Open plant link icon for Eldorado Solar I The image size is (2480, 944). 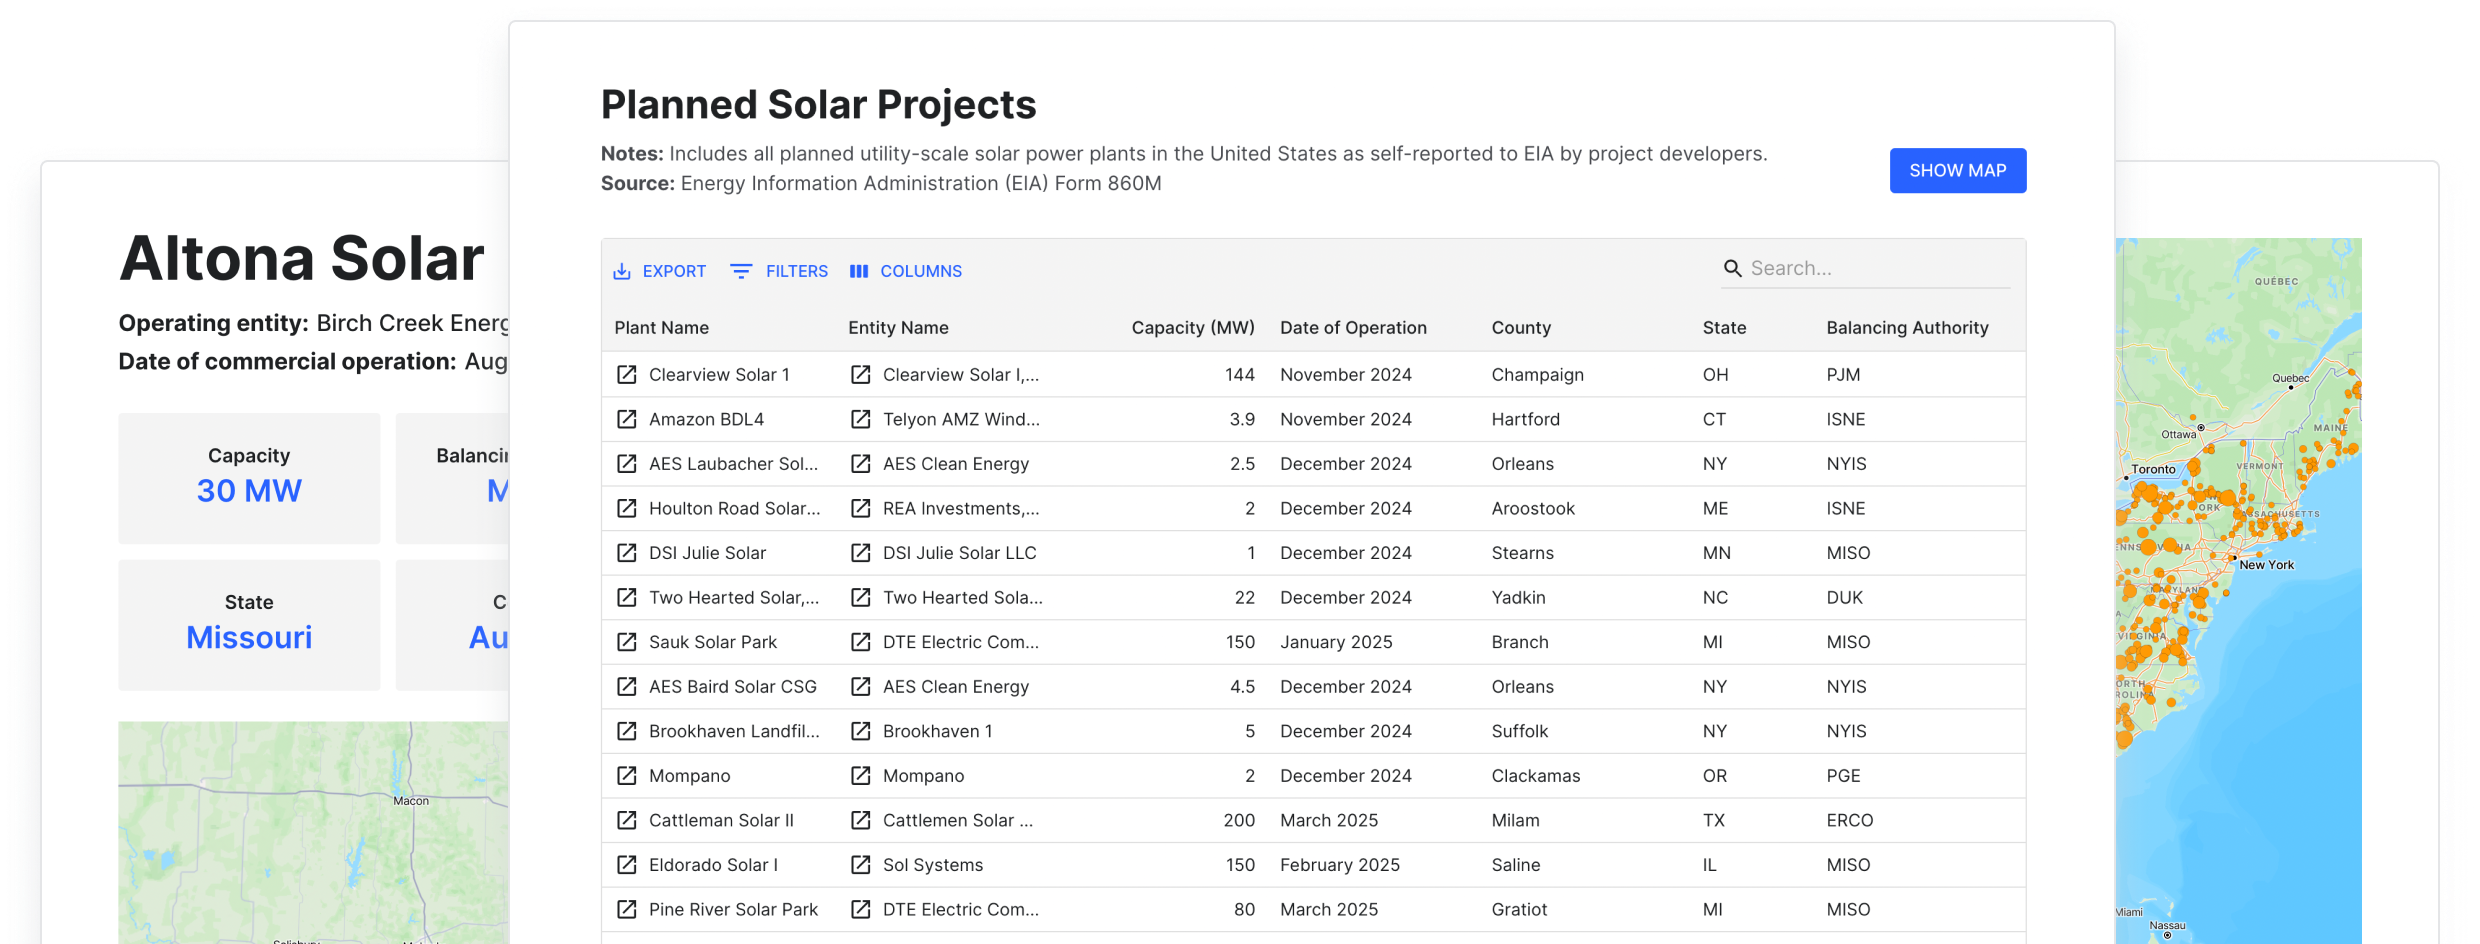tap(626, 865)
